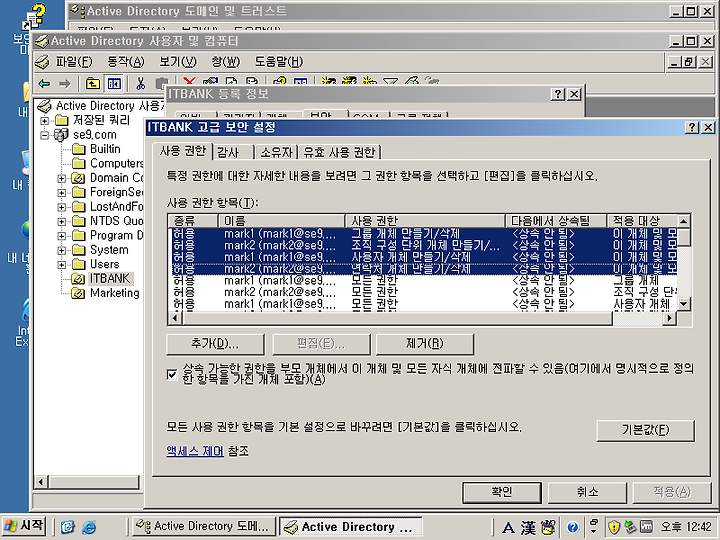Click the Up One Level folder icon
The width and height of the screenshot is (720, 540).
point(93,84)
